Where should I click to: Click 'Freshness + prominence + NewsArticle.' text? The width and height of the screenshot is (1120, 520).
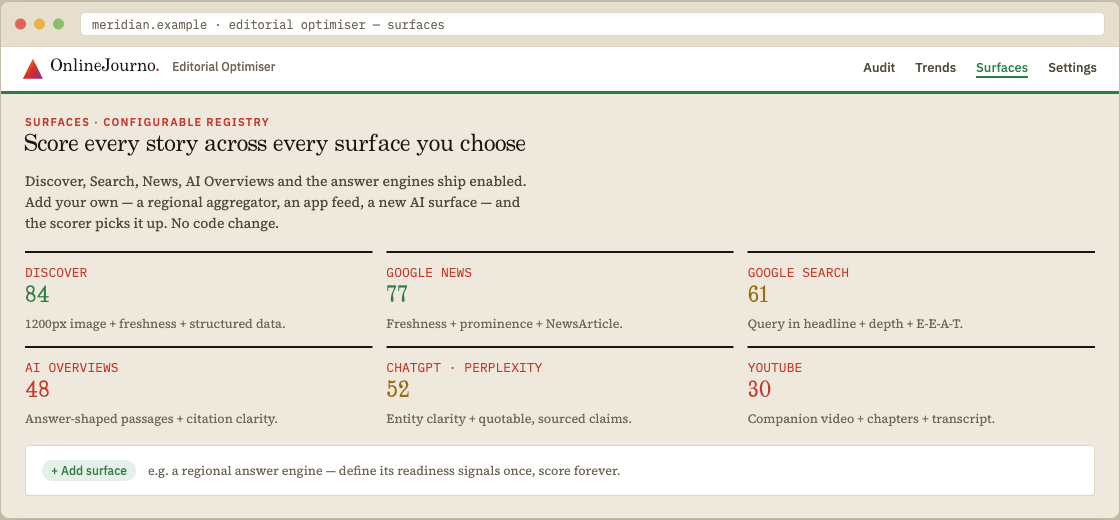pos(504,324)
